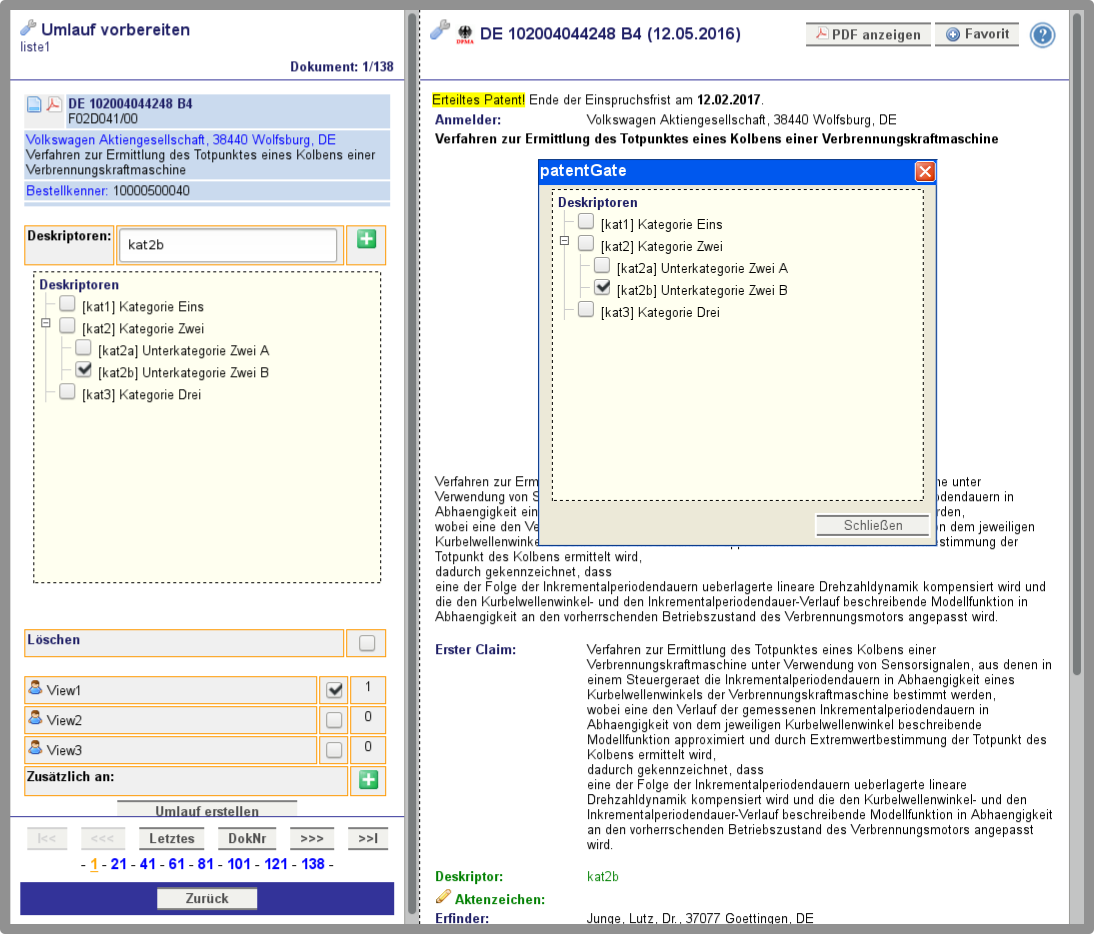
Task: Add descriptor with the green plus next to kat2b
Action: tap(366, 239)
